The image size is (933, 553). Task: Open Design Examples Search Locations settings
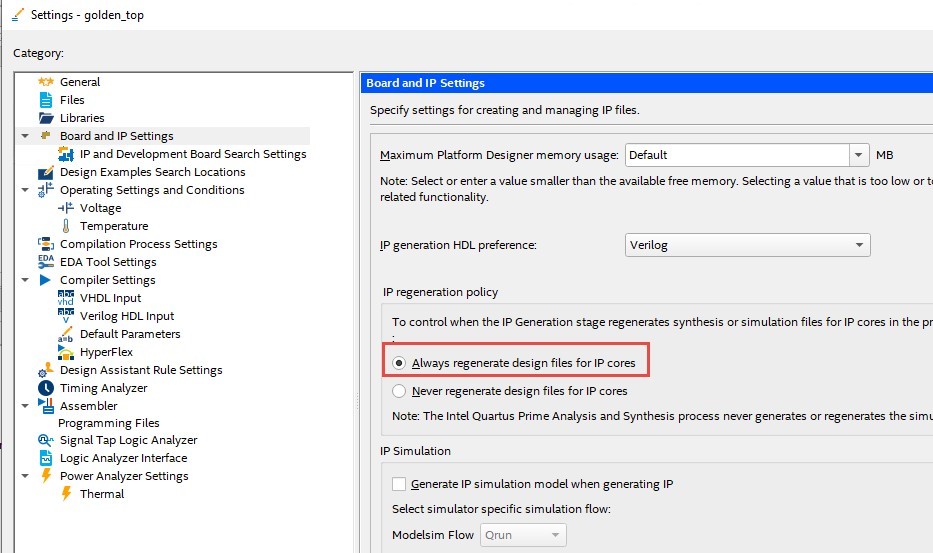click(x=152, y=172)
